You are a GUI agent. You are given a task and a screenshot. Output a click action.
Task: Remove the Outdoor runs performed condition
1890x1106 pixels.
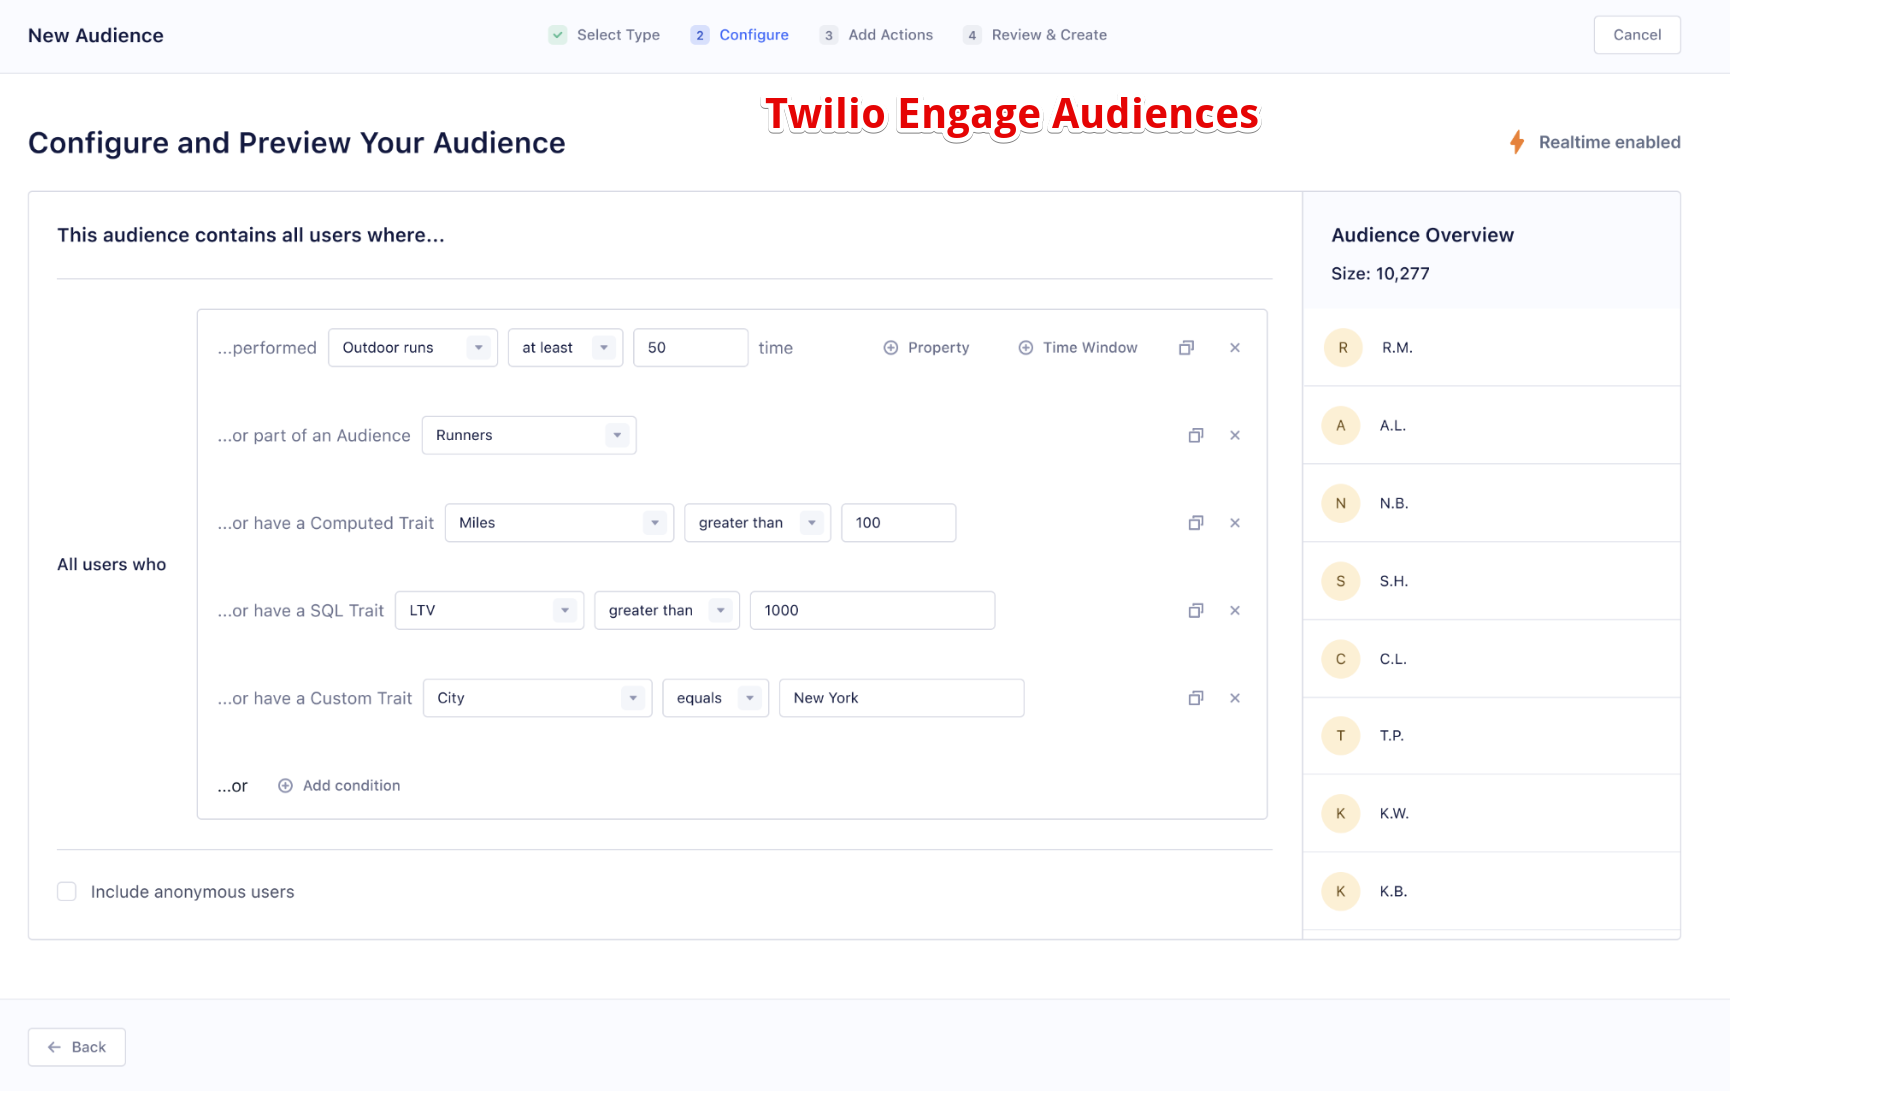pos(1235,348)
